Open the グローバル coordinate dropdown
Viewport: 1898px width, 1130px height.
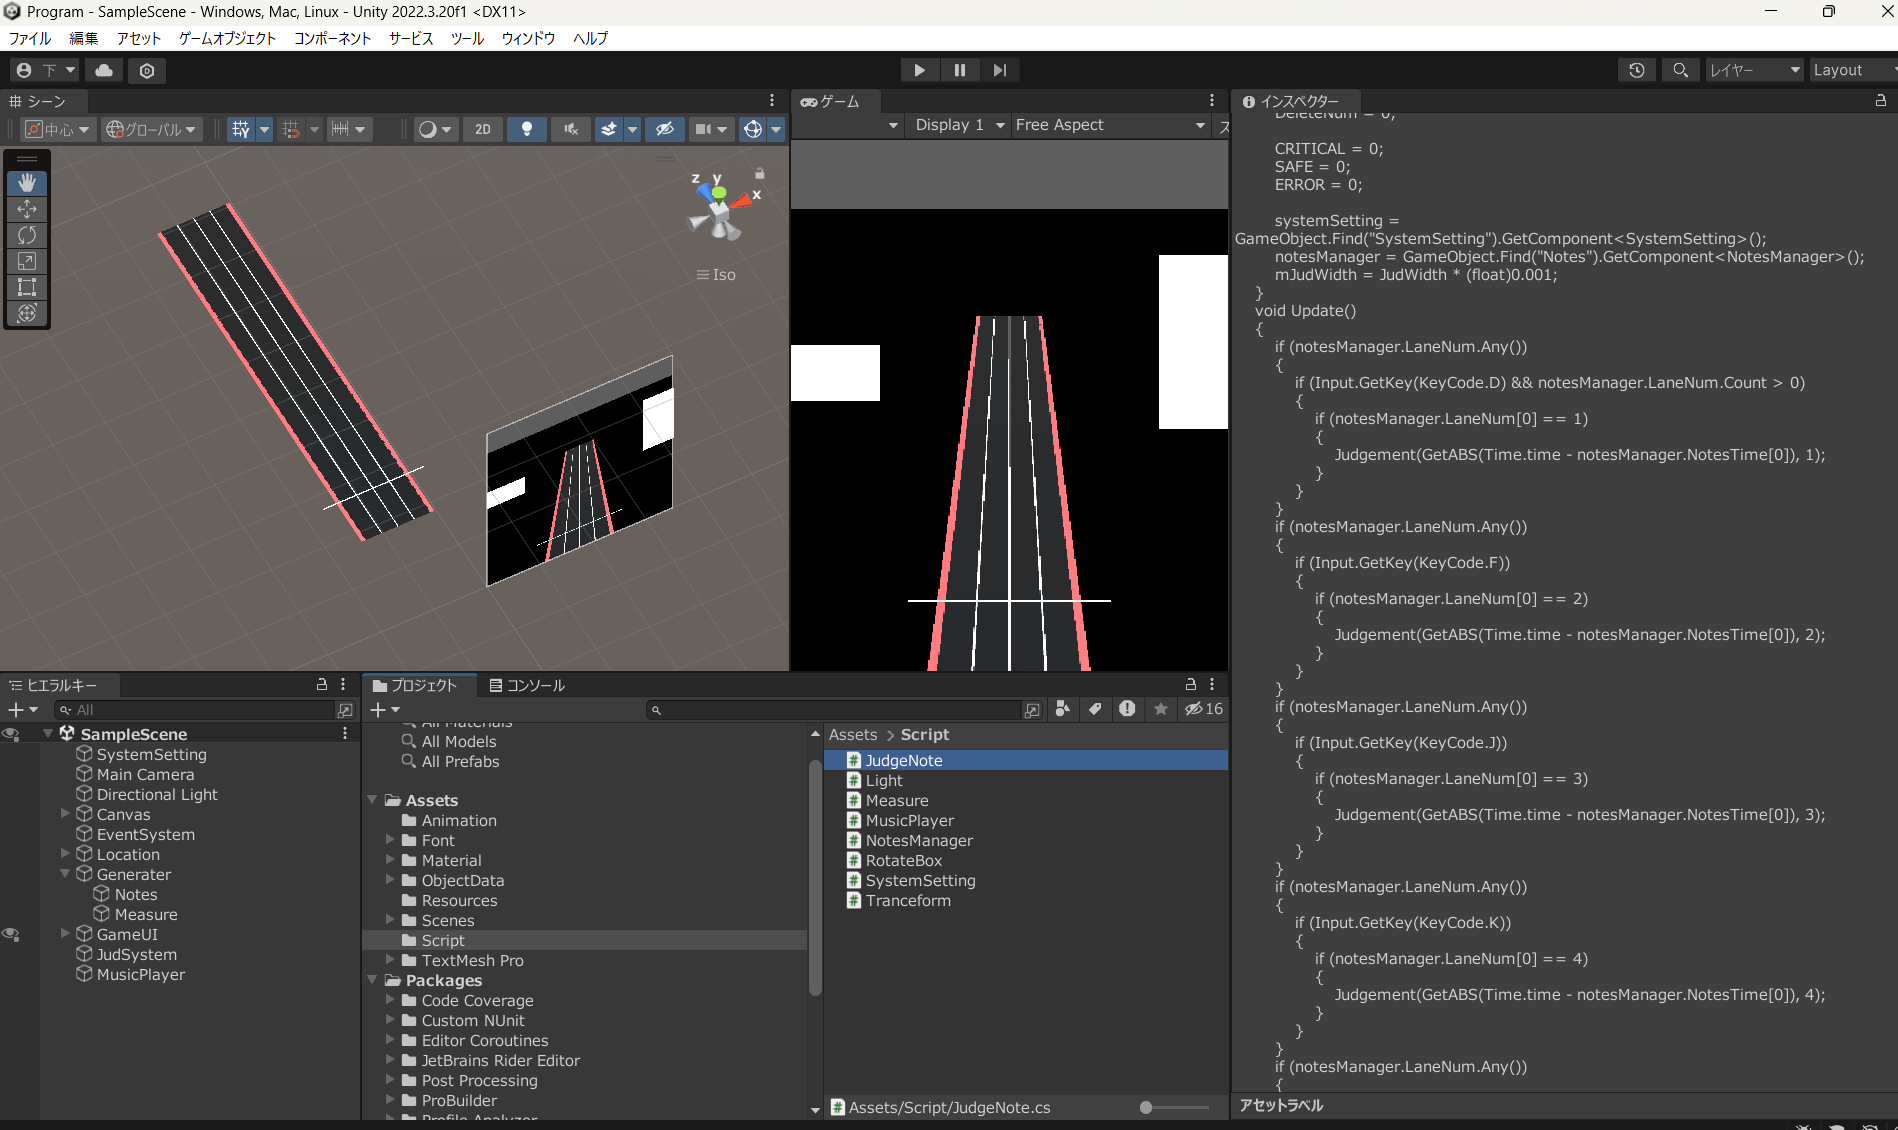coord(151,129)
